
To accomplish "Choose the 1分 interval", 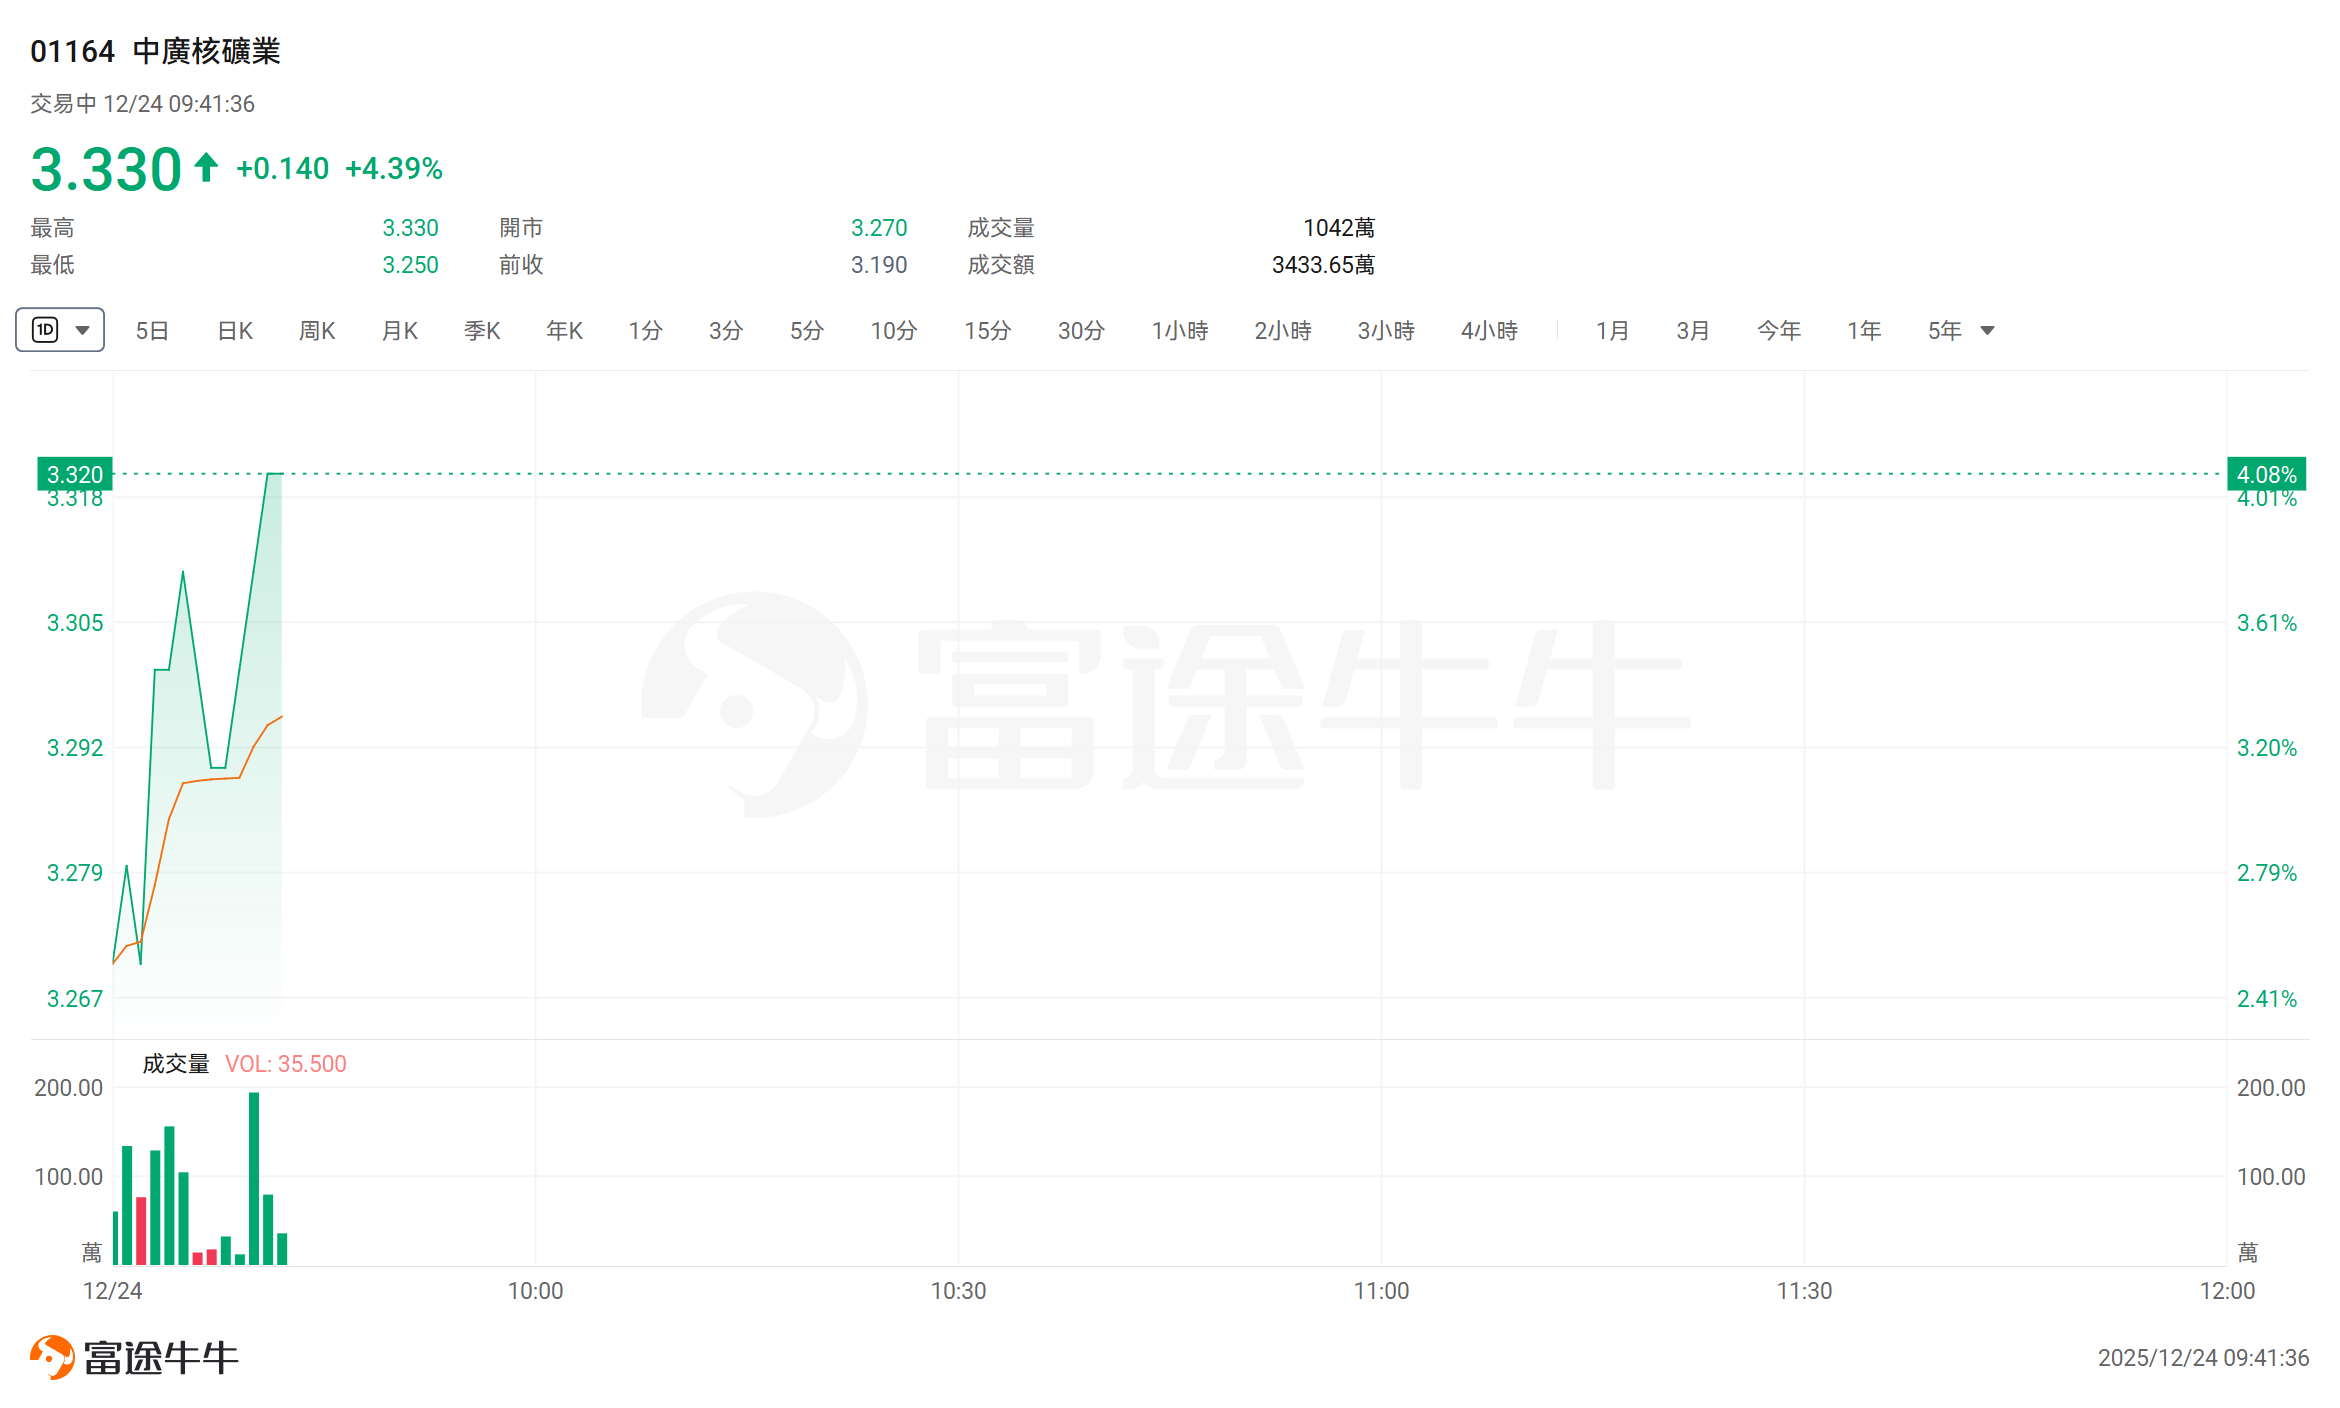I will click(645, 331).
